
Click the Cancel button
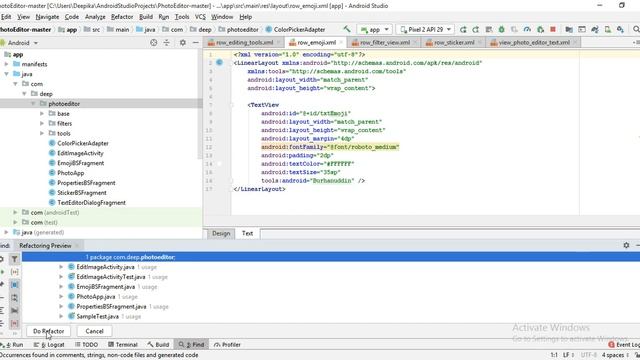(x=94, y=331)
